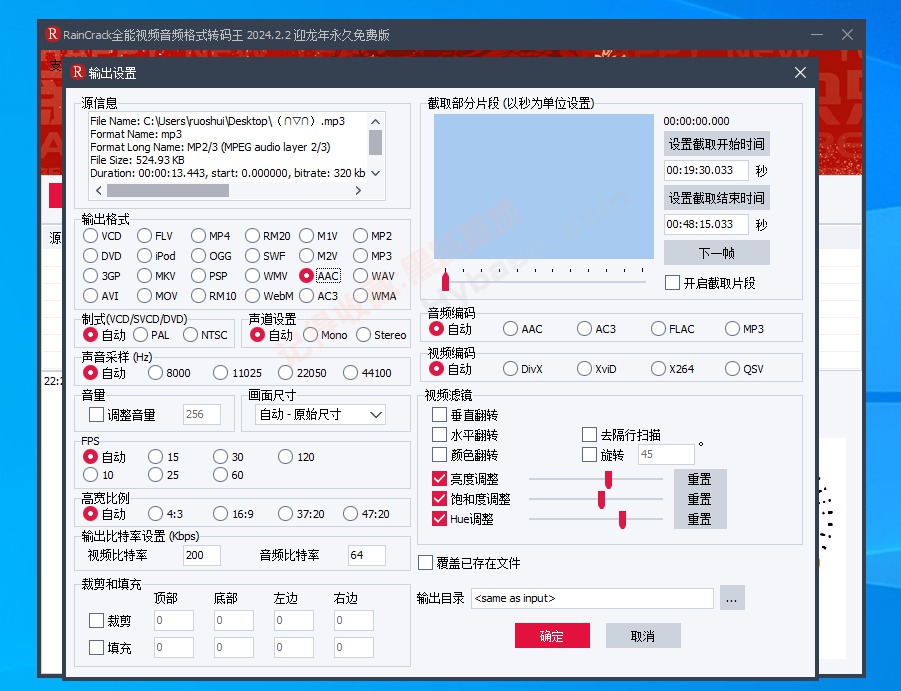Click set clip start time button
This screenshot has width=901, height=691.
[x=717, y=144]
